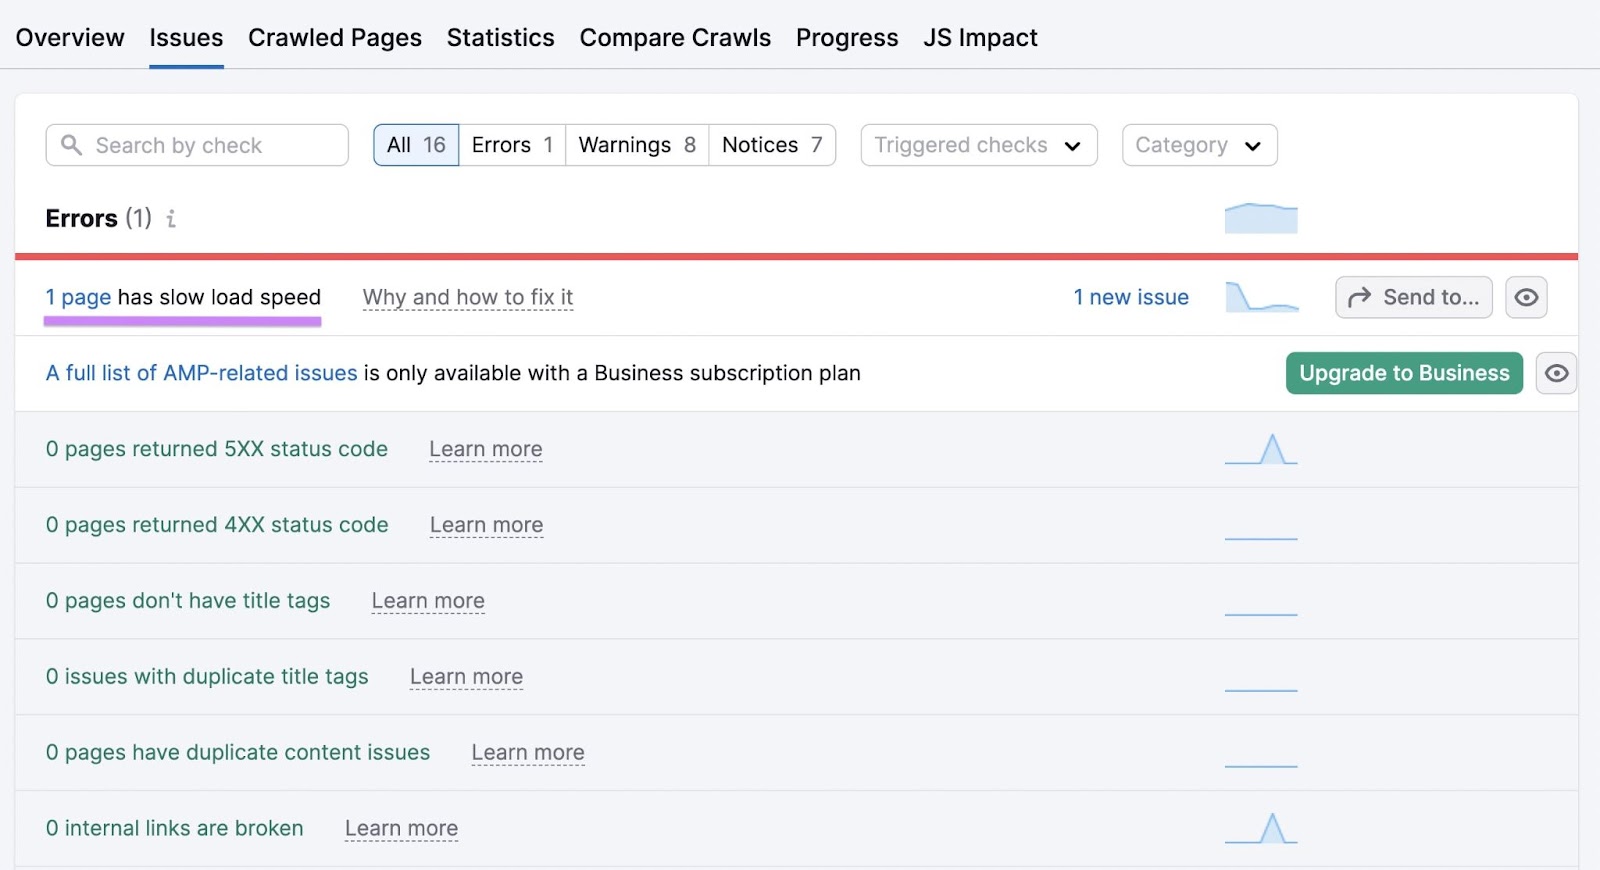Viewport: 1600px width, 870px height.
Task: Open Why and how to fix it
Action: point(468,297)
